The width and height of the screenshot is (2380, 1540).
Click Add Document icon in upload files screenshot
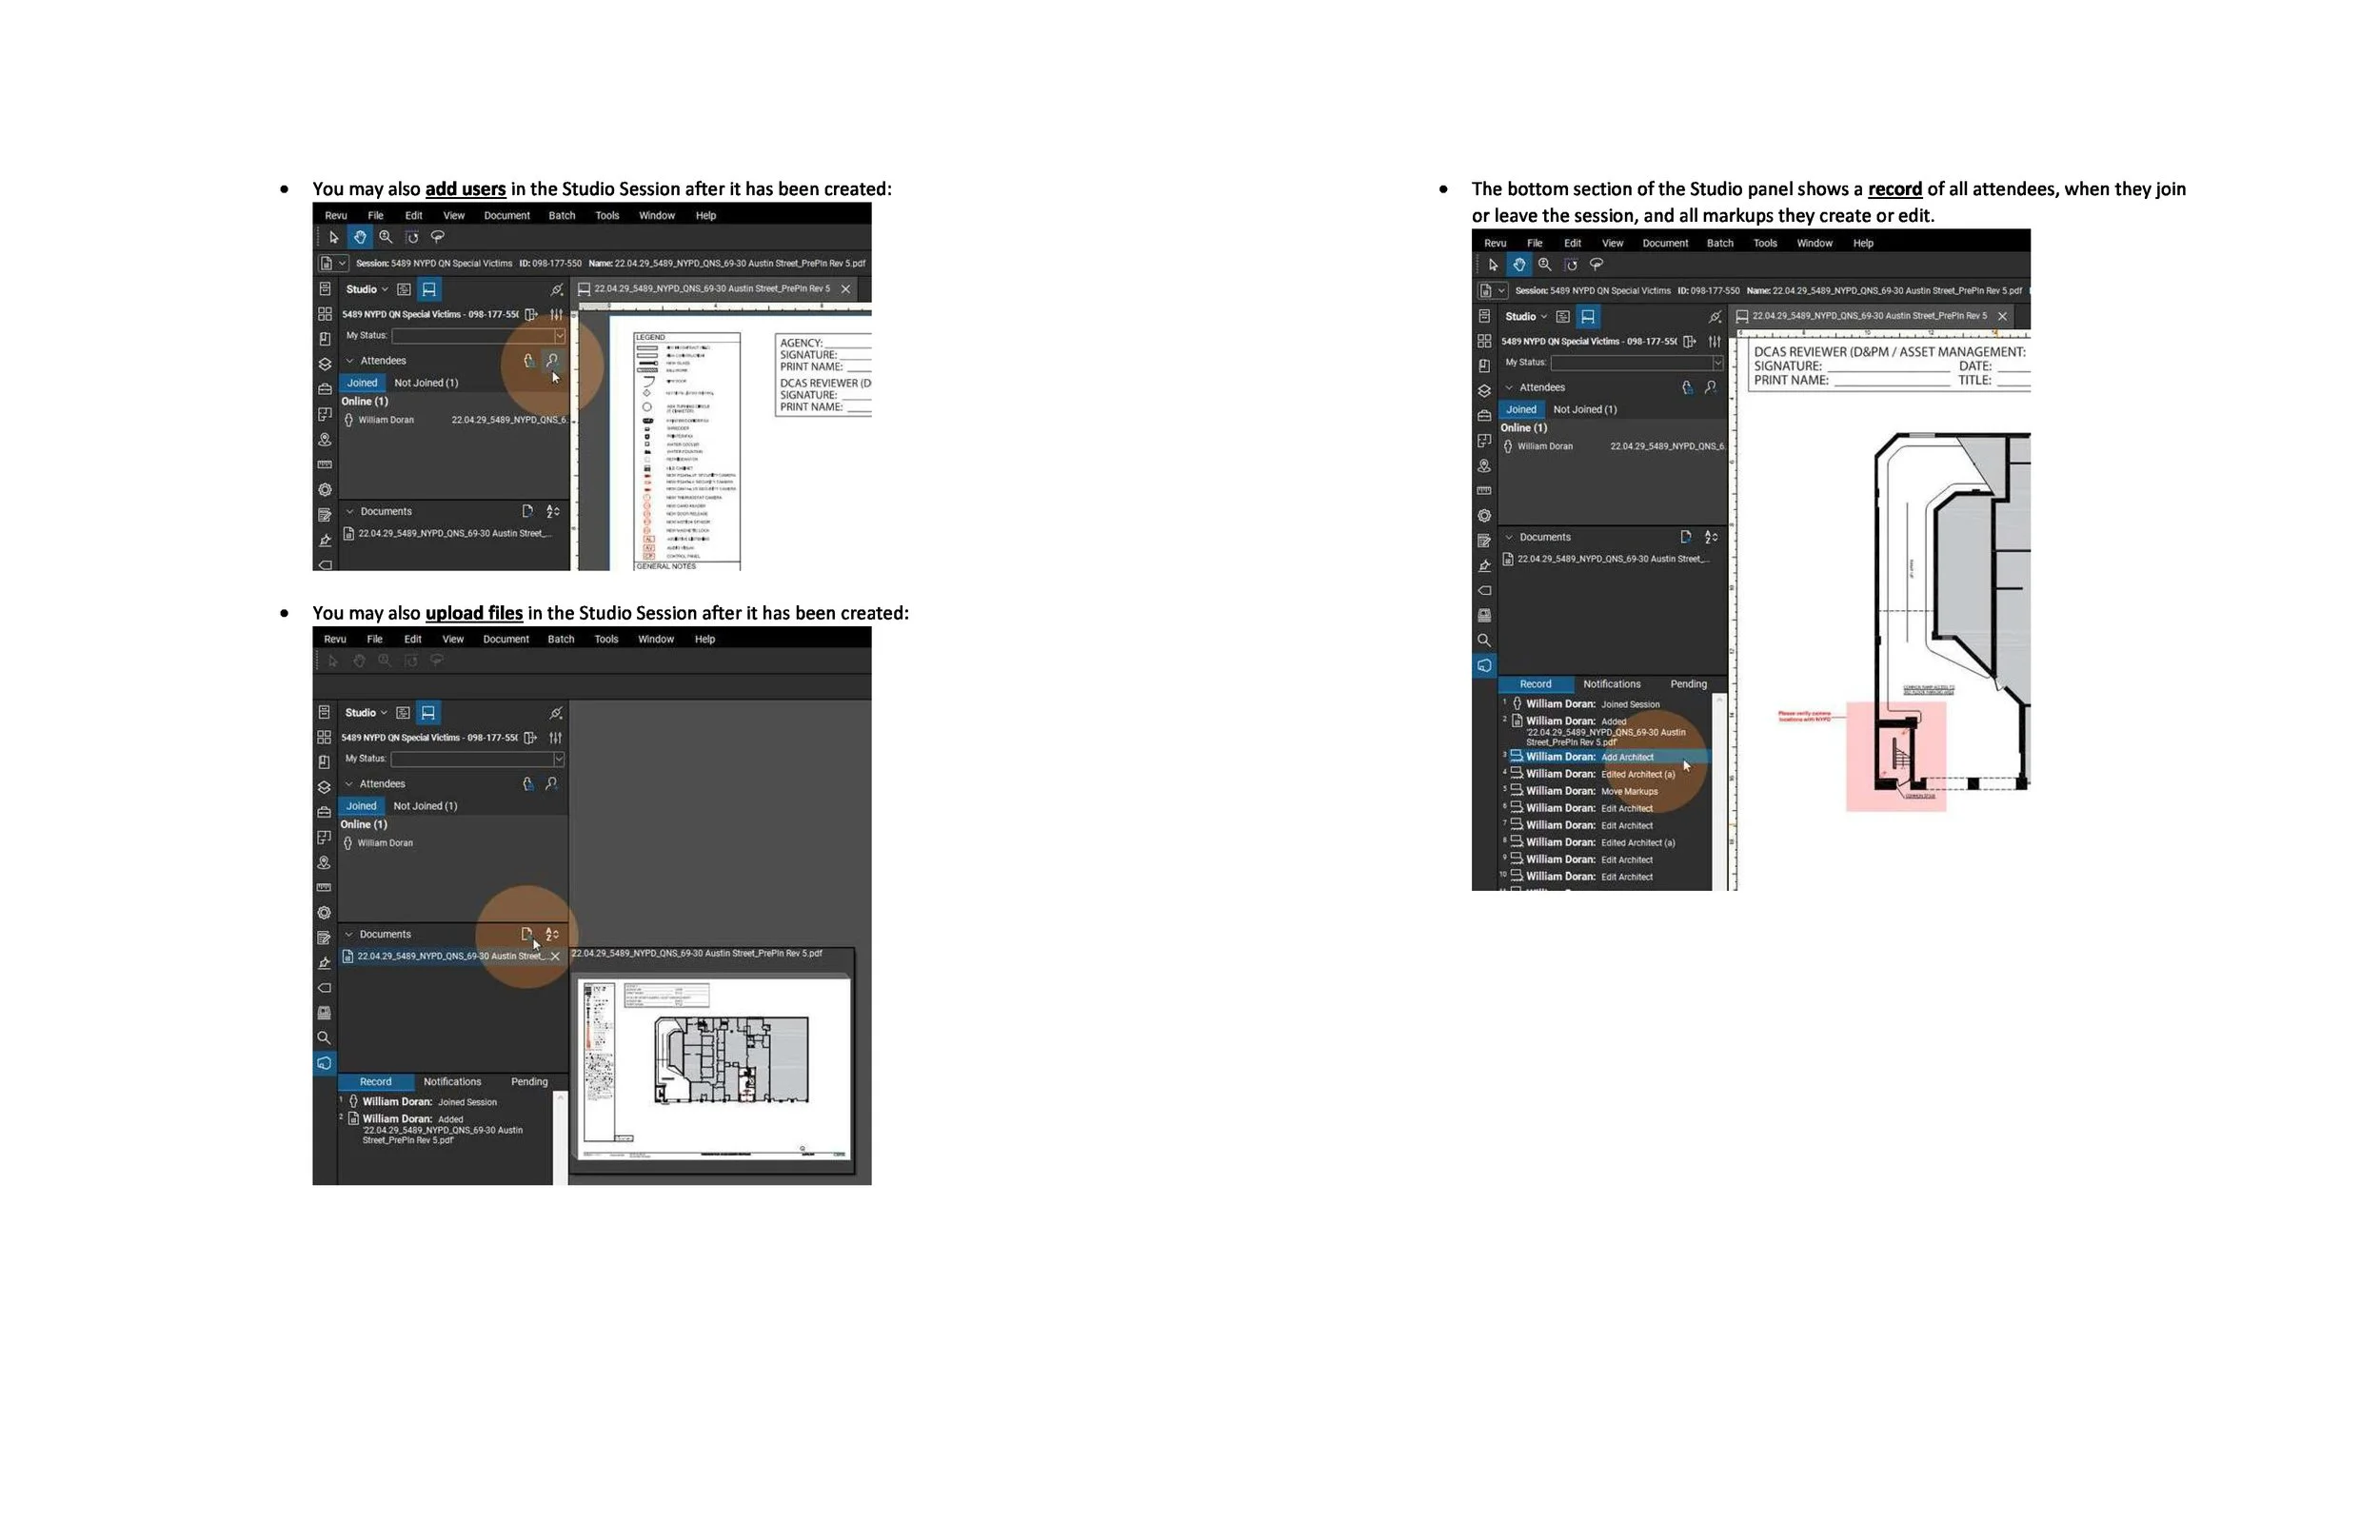point(527,934)
